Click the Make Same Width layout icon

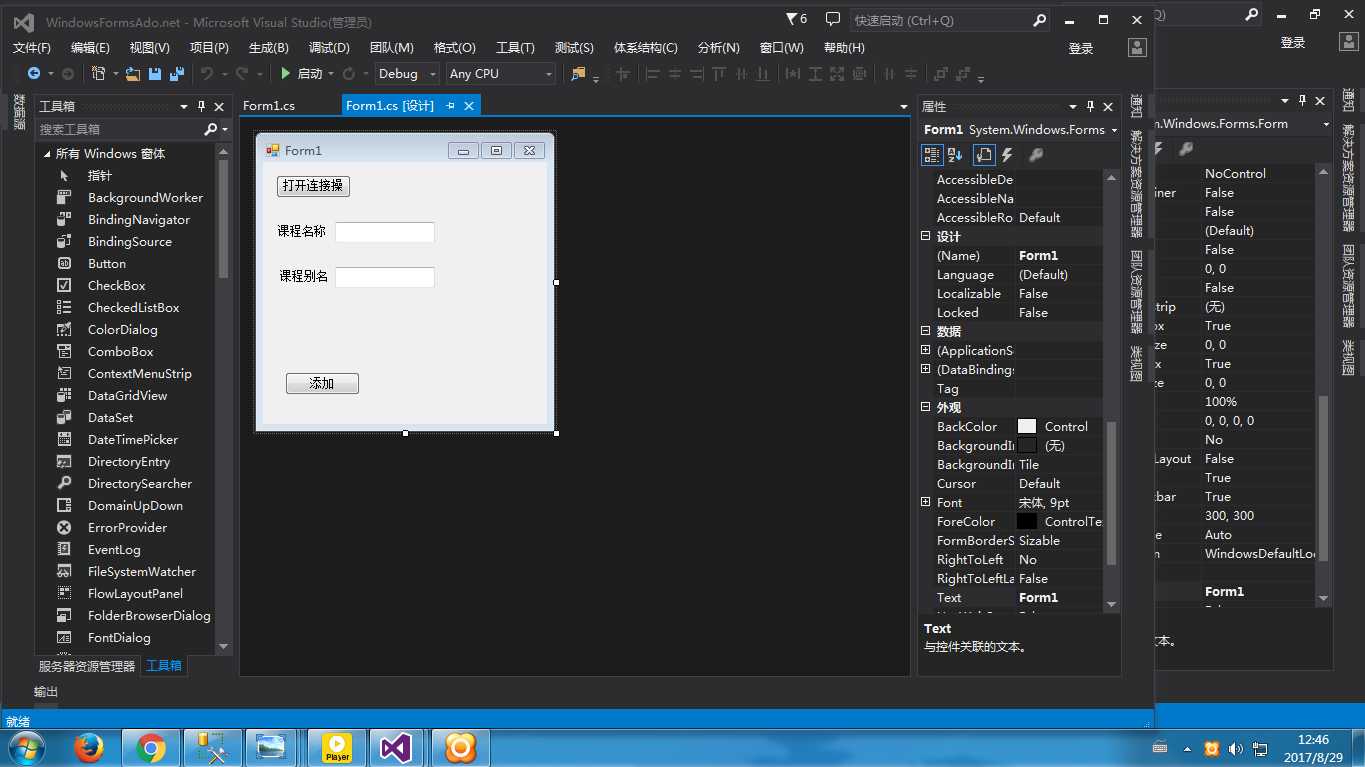793,74
